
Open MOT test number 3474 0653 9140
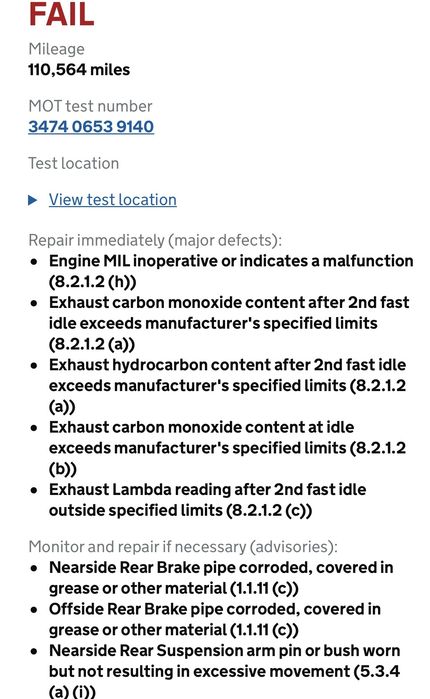point(91,127)
